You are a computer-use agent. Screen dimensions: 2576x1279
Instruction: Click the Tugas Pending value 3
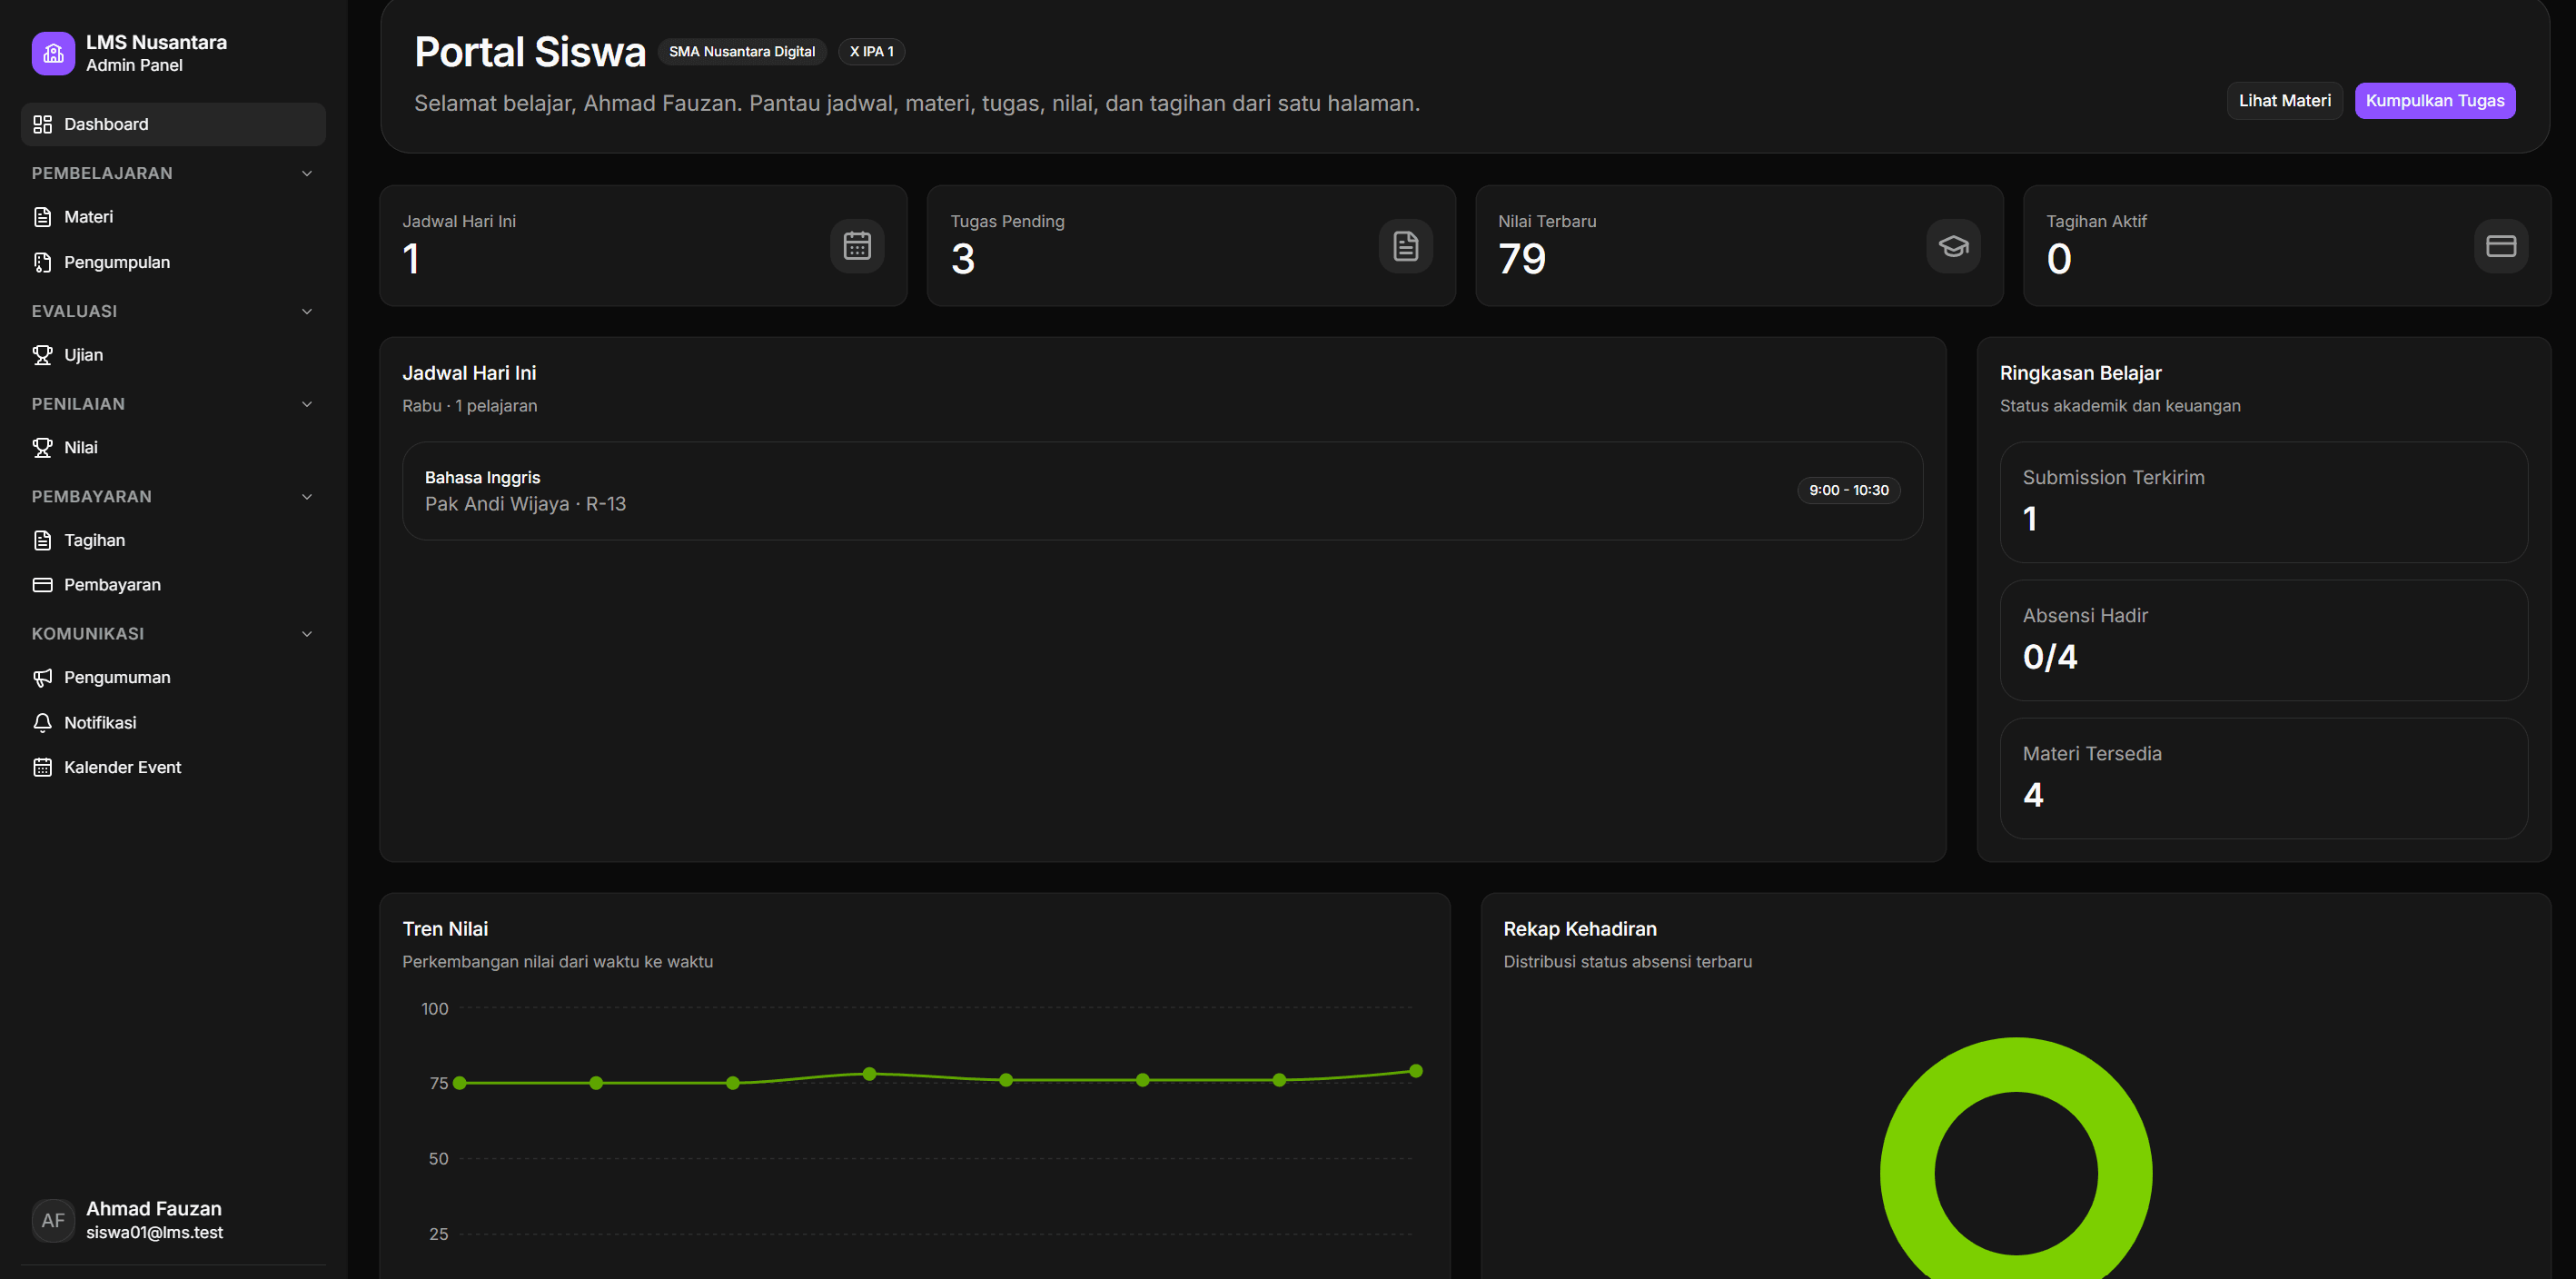tap(963, 259)
